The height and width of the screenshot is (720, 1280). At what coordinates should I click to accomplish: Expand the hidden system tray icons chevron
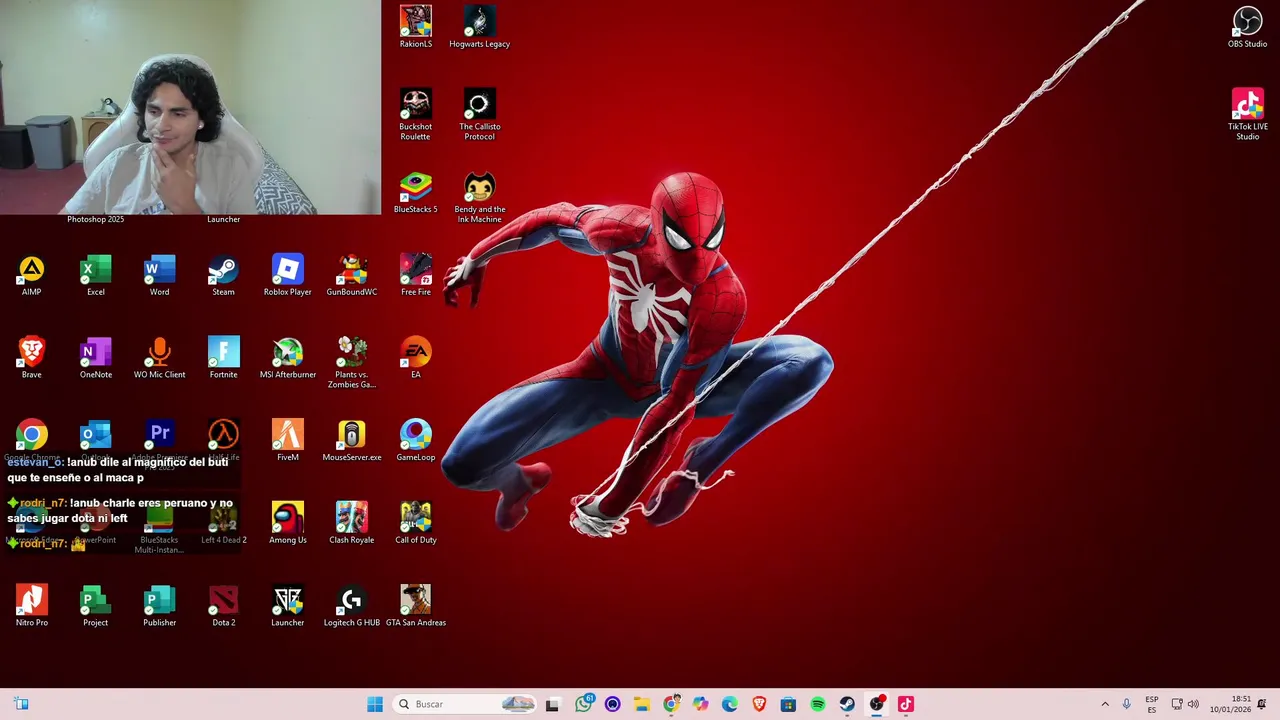(x=1105, y=704)
